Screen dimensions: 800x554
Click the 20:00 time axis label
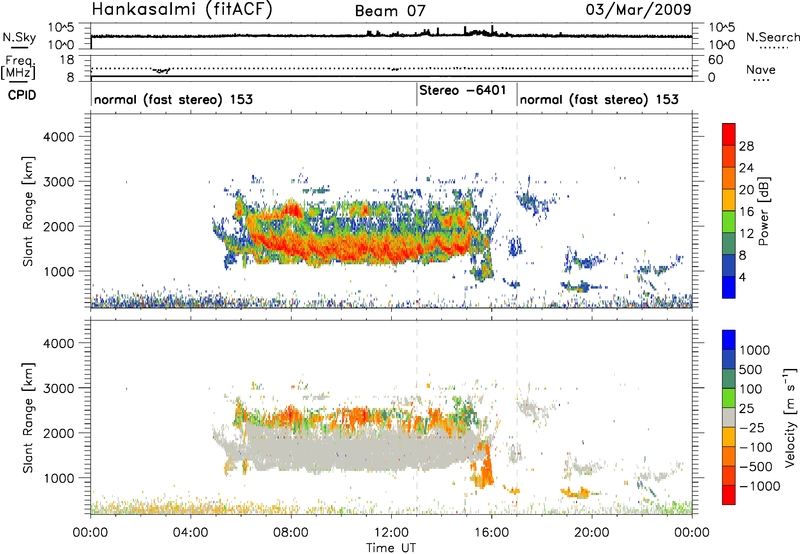[x=592, y=533]
